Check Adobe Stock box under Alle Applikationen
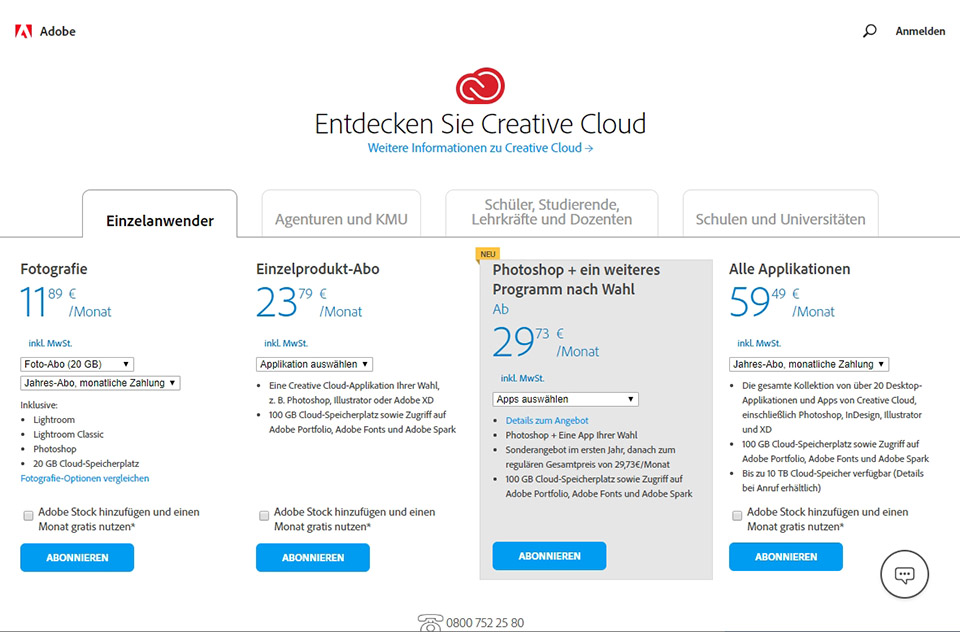The image size is (960, 632). [736, 516]
